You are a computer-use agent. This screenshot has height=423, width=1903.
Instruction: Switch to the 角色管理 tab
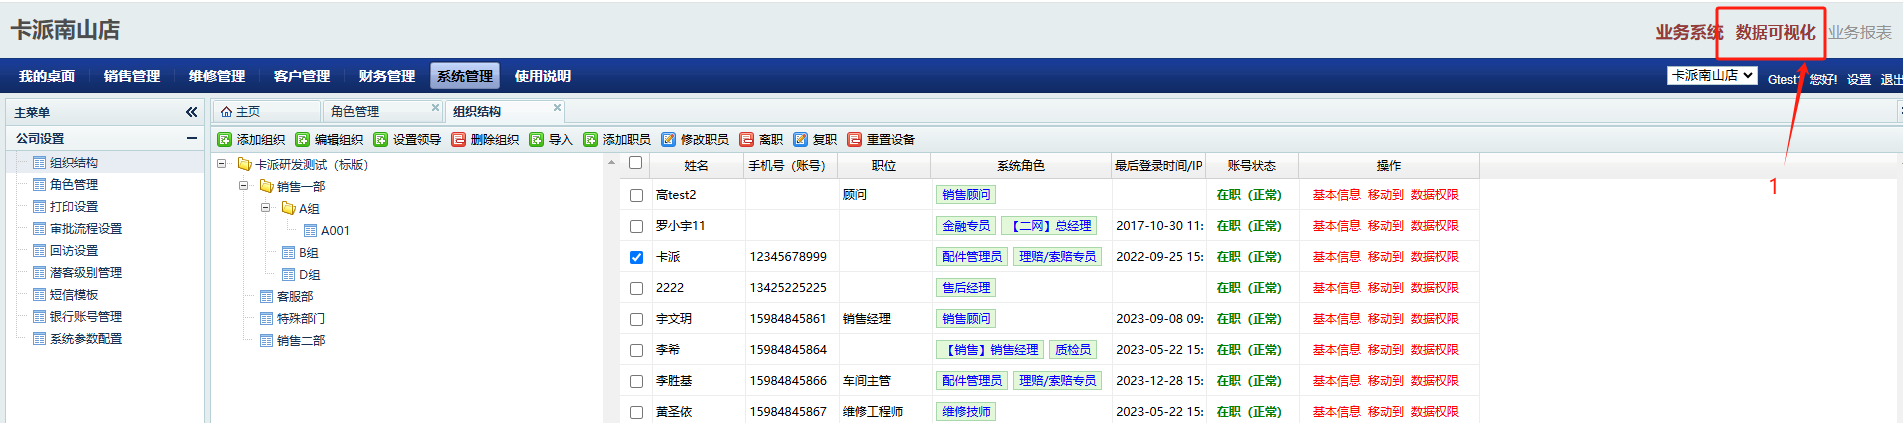[x=355, y=111]
